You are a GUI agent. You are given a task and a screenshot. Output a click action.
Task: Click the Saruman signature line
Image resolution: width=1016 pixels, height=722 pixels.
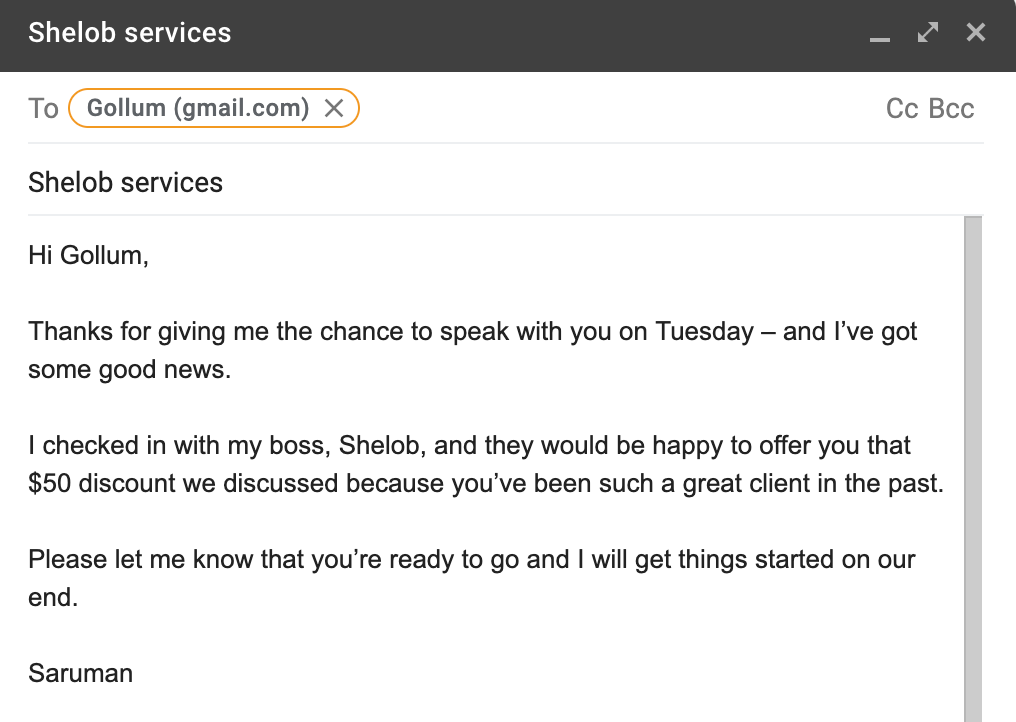80,673
